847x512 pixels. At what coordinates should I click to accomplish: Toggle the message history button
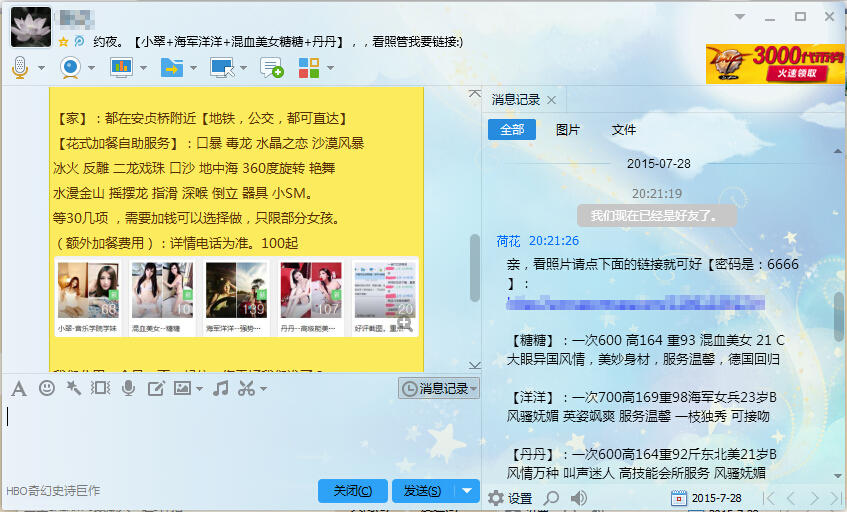tap(439, 388)
